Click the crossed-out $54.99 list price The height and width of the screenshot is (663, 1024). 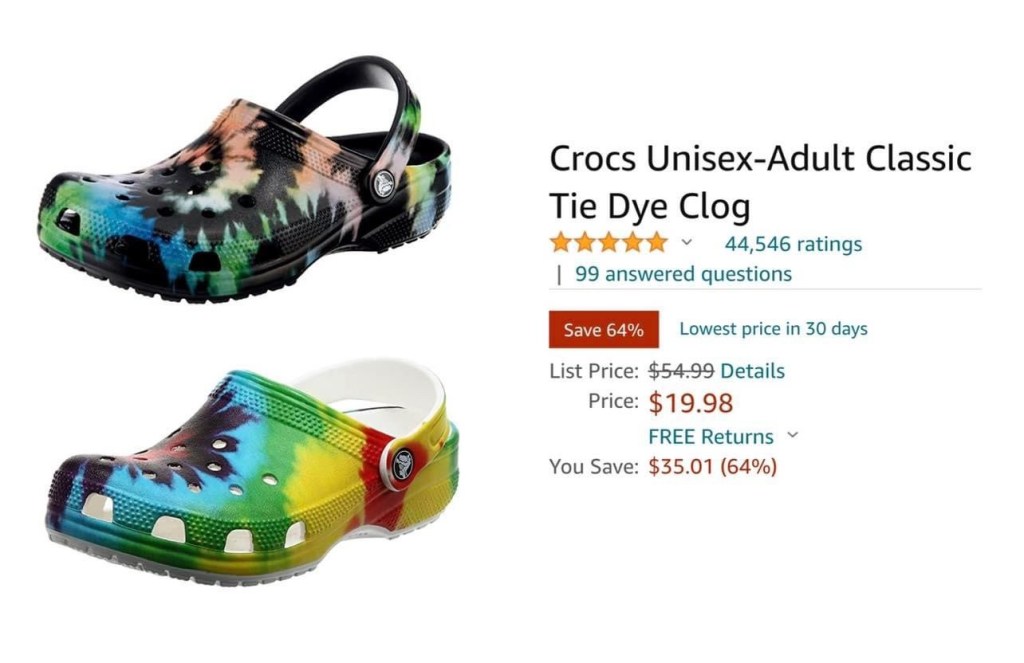coord(681,371)
